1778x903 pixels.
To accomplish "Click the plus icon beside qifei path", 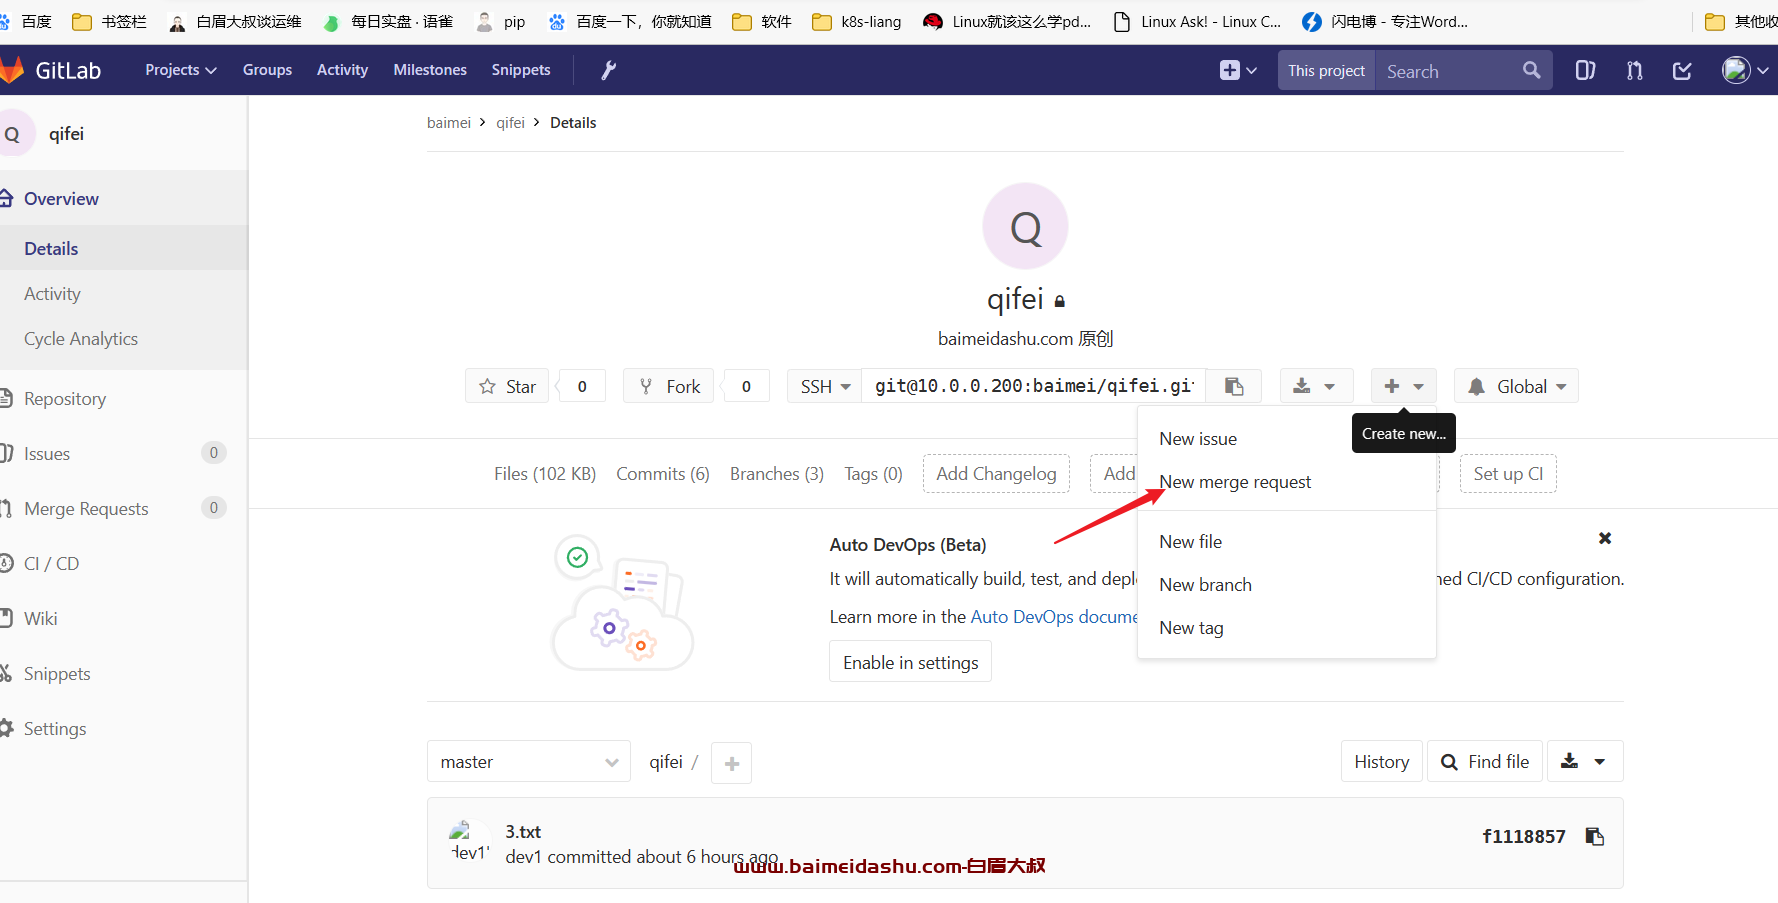I will coord(731,763).
